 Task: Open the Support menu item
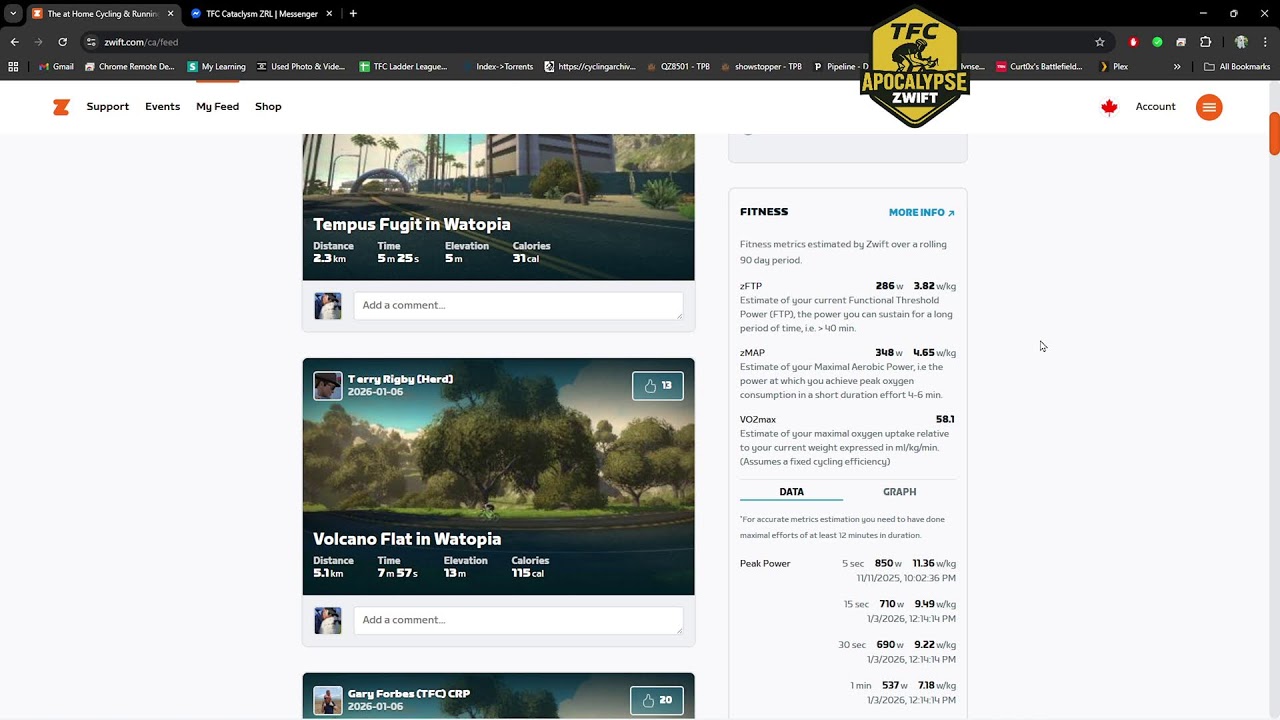tap(107, 107)
